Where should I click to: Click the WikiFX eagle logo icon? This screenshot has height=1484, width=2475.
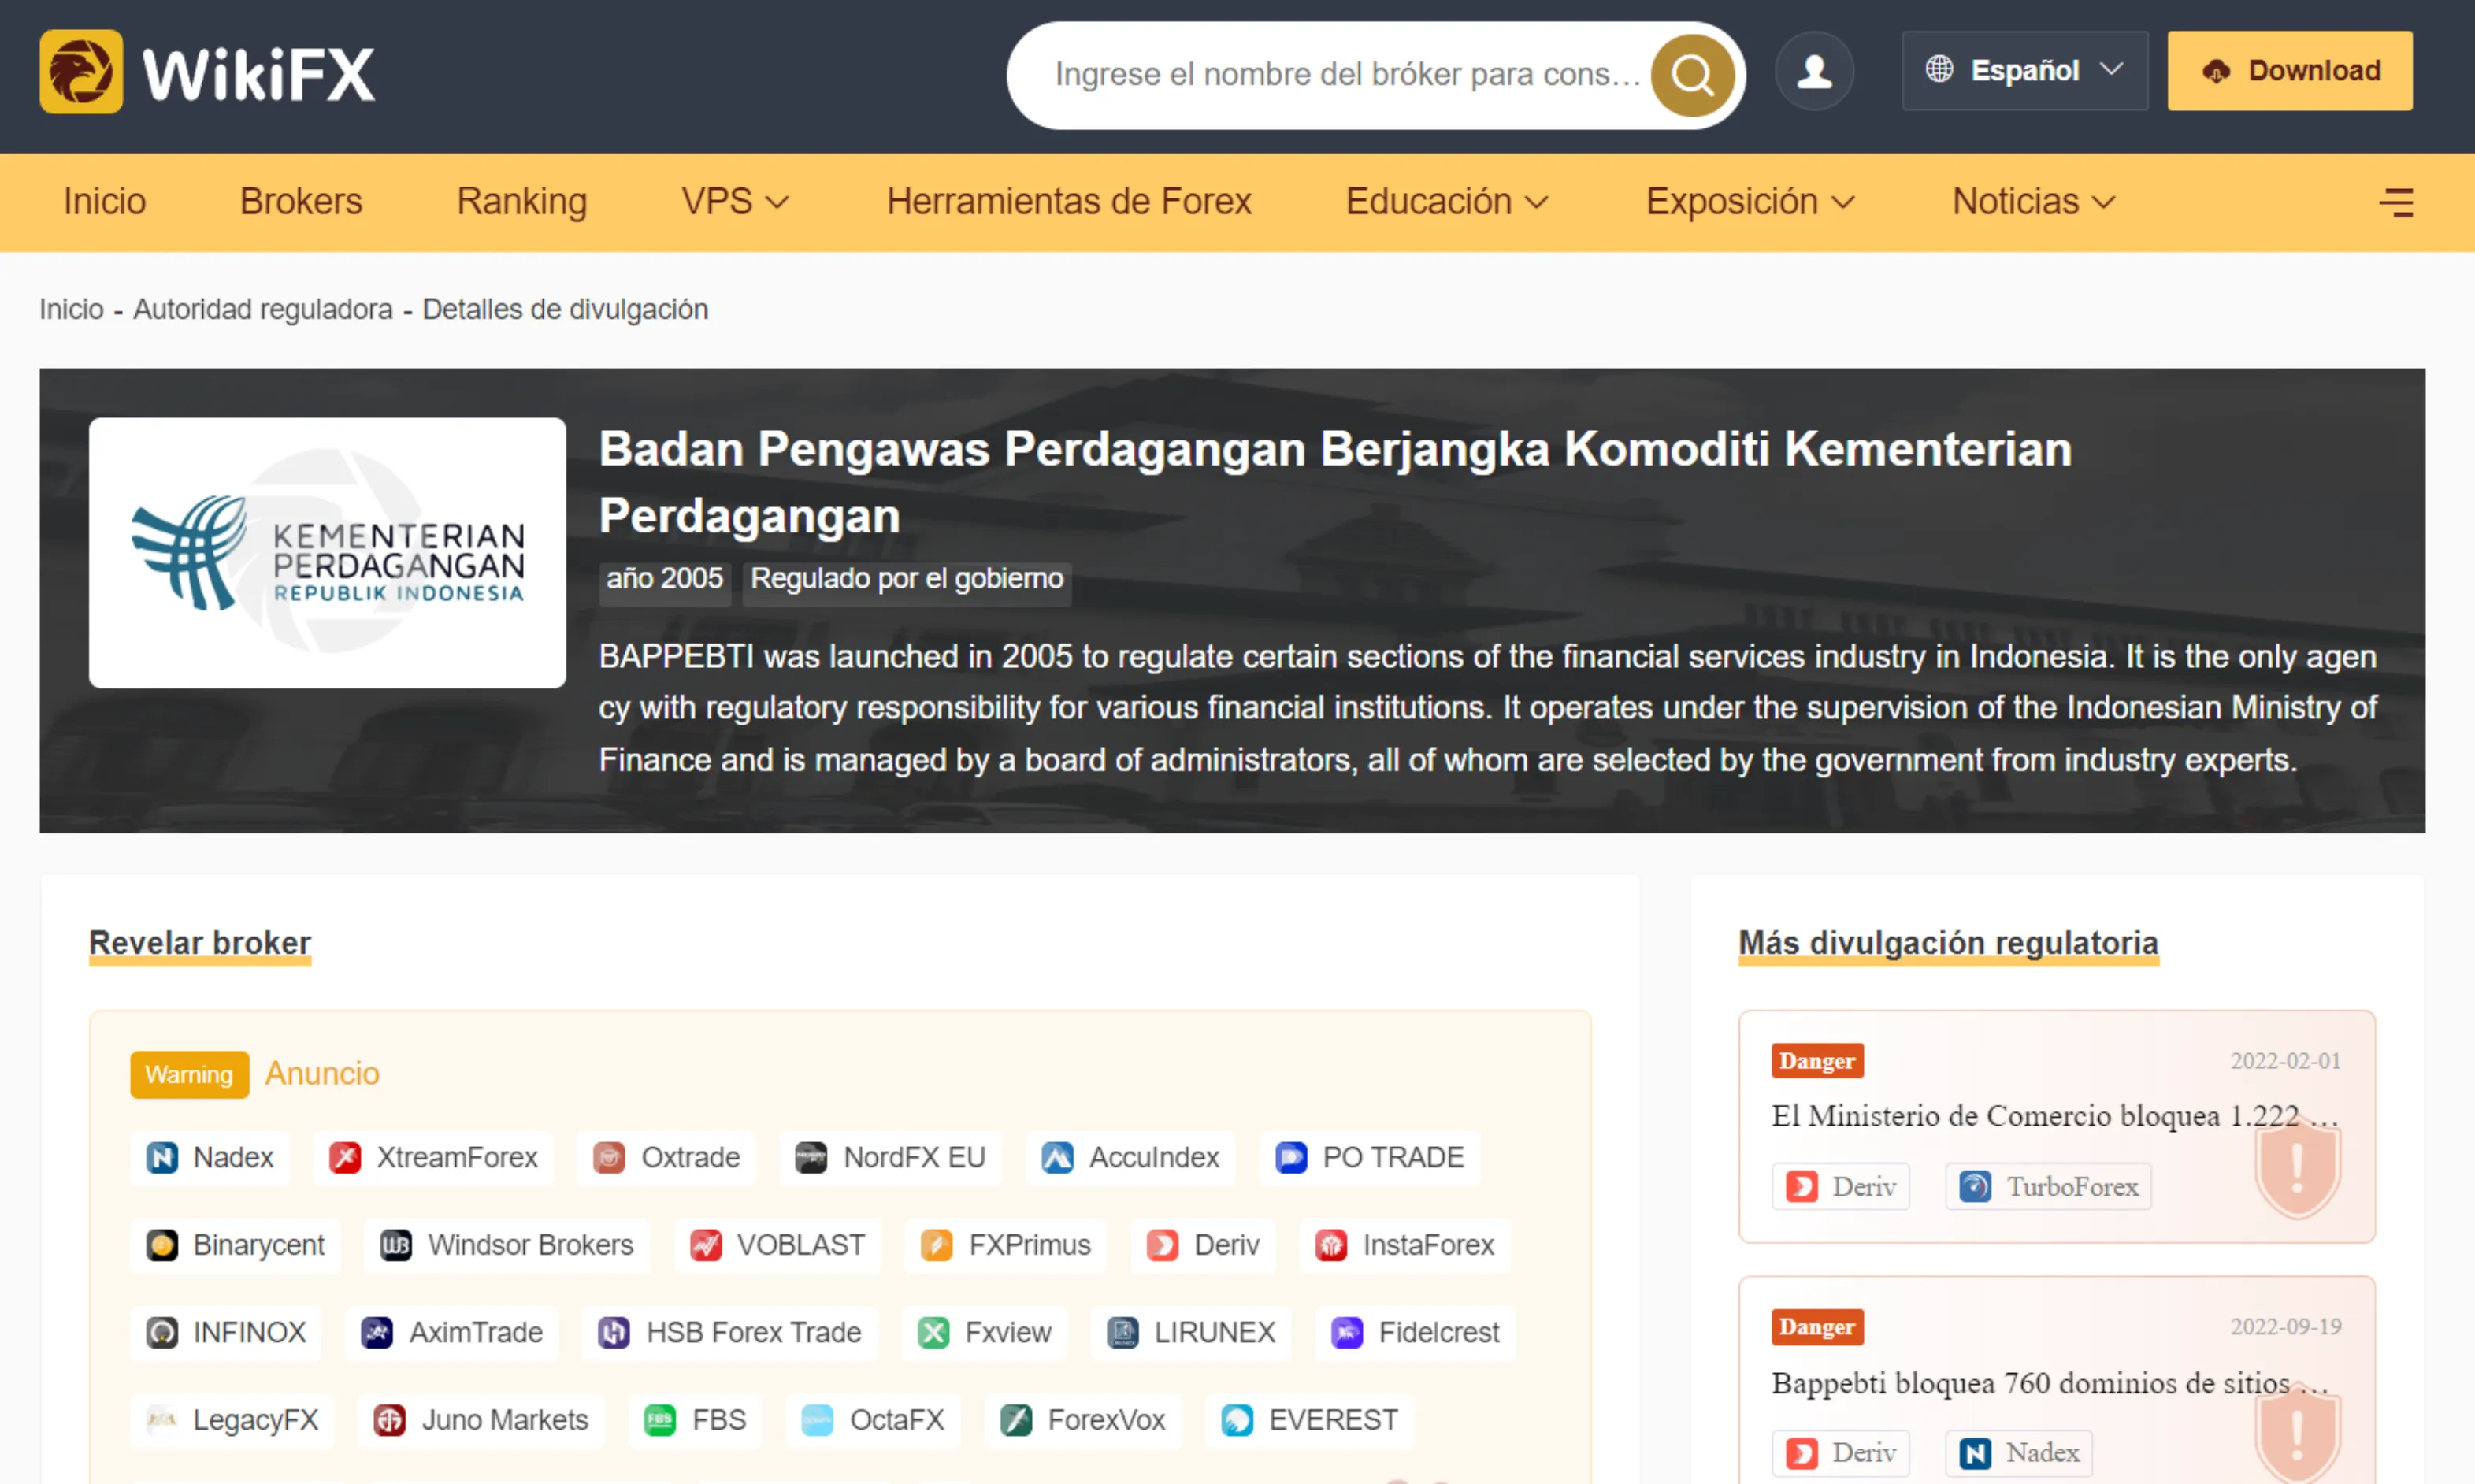pos(81,71)
